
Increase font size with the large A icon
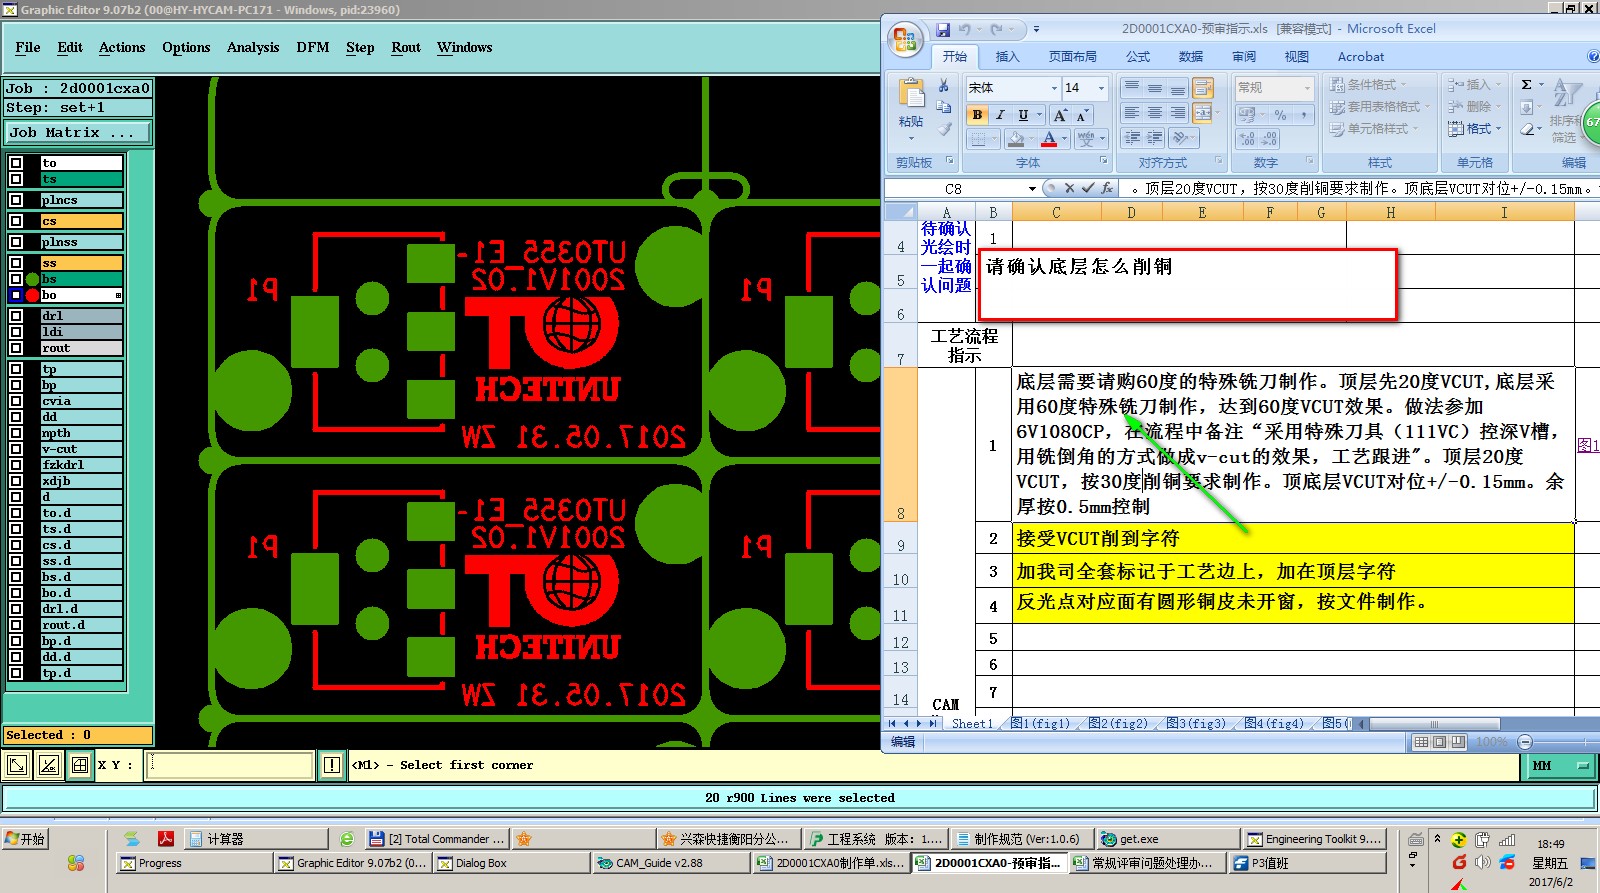(1060, 115)
